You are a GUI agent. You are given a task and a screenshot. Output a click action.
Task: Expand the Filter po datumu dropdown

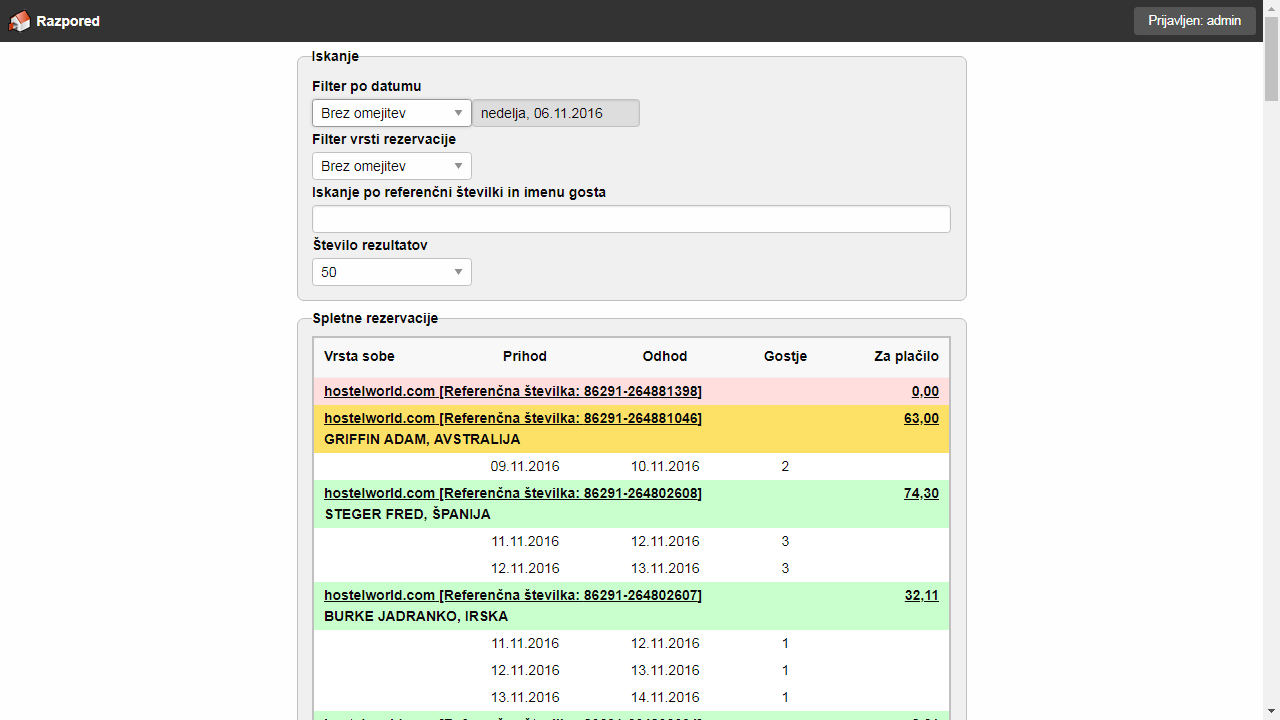tap(391, 113)
